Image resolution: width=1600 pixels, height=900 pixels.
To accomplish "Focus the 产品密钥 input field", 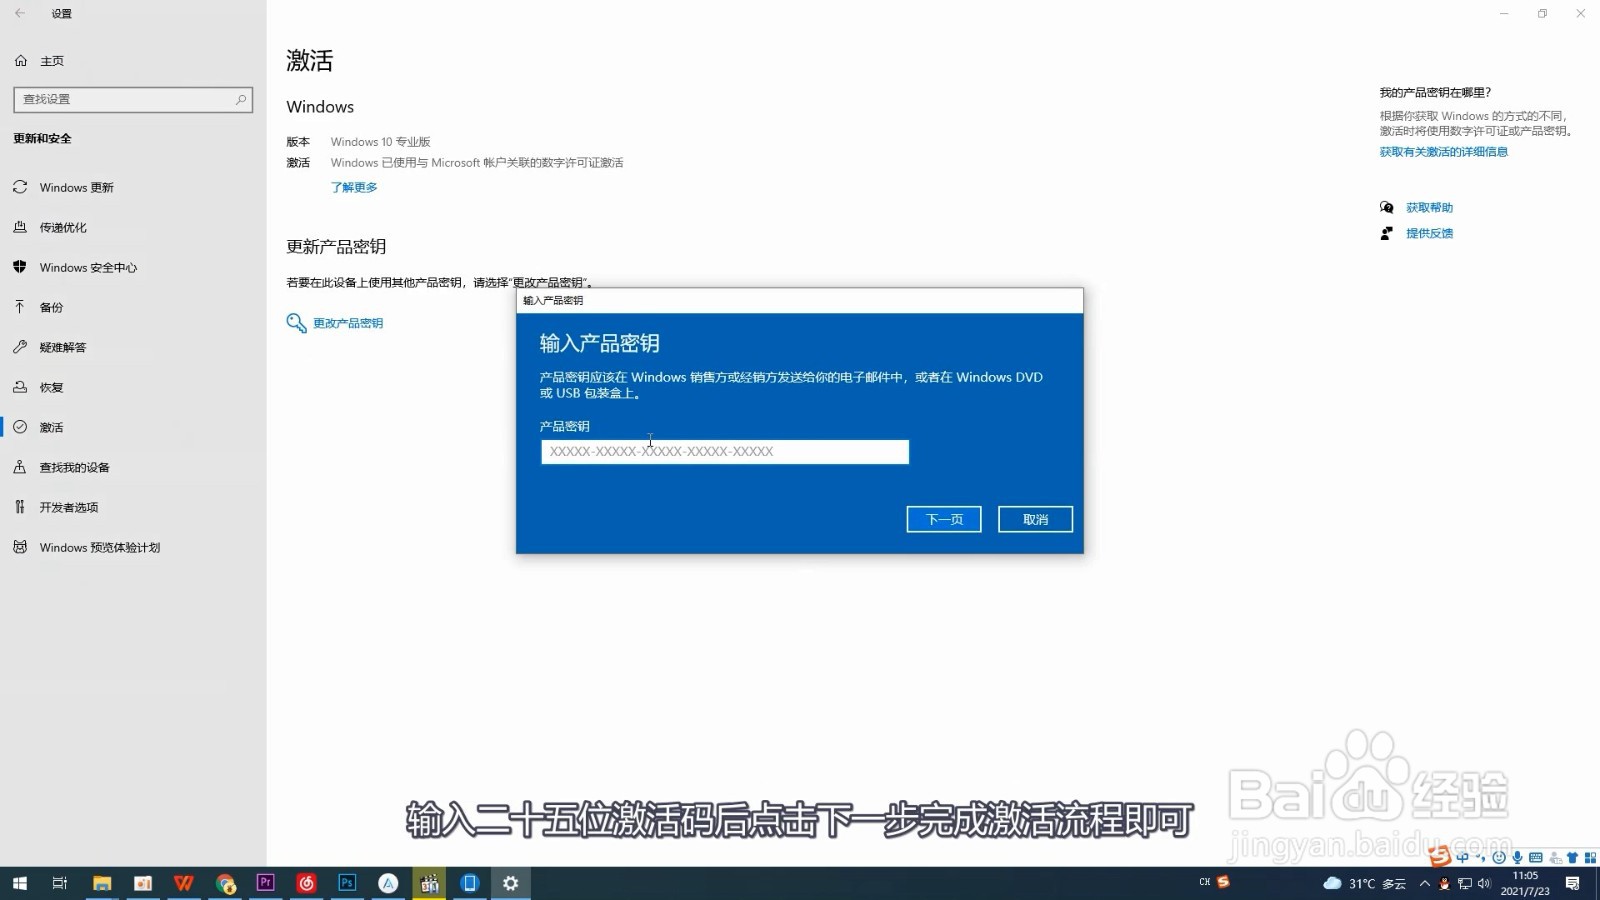I will pyautogui.click(x=725, y=452).
